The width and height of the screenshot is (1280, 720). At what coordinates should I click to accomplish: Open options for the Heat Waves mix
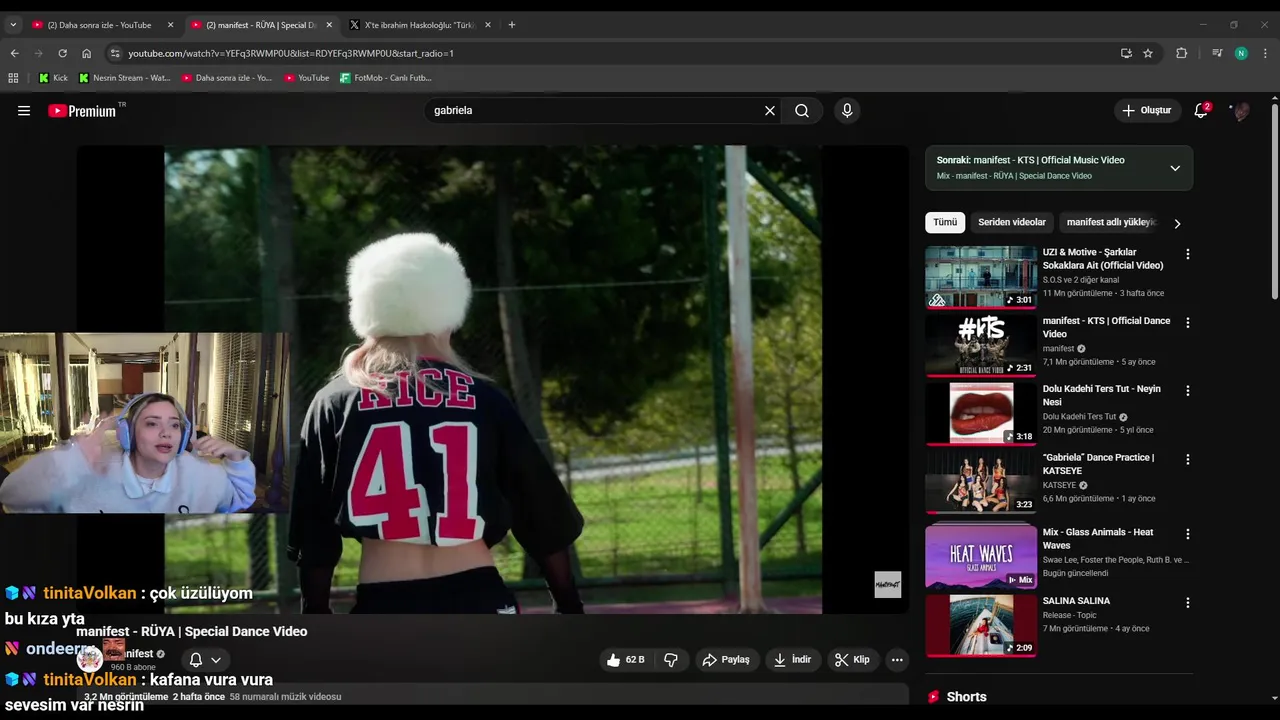(x=1188, y=534)
